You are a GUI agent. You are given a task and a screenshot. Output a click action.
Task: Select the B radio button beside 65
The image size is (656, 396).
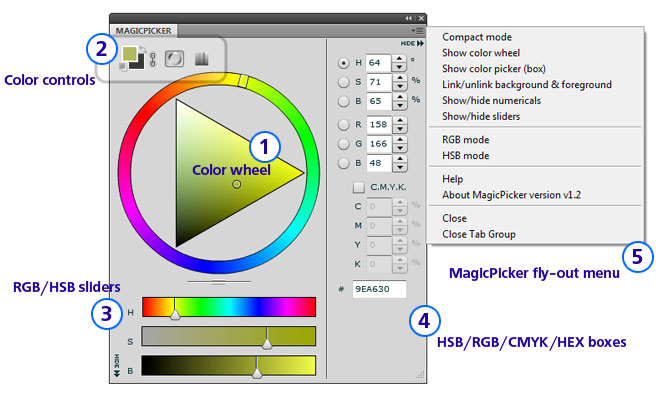tap(343, 101)
